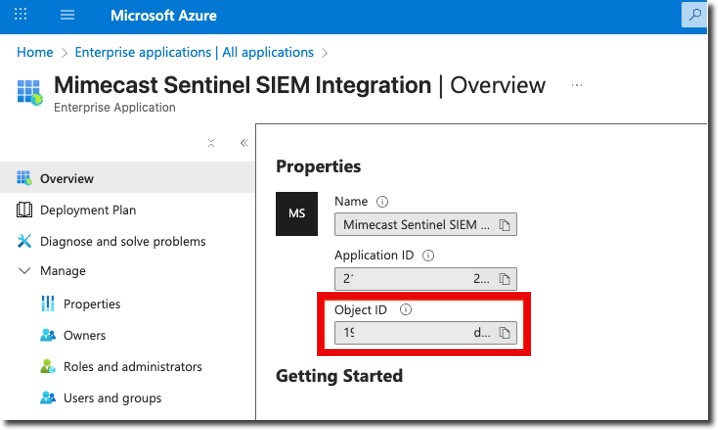Copy the Object ID to clipboard
Viewport: 718px width, 430px height.
(x=505, y=332)
